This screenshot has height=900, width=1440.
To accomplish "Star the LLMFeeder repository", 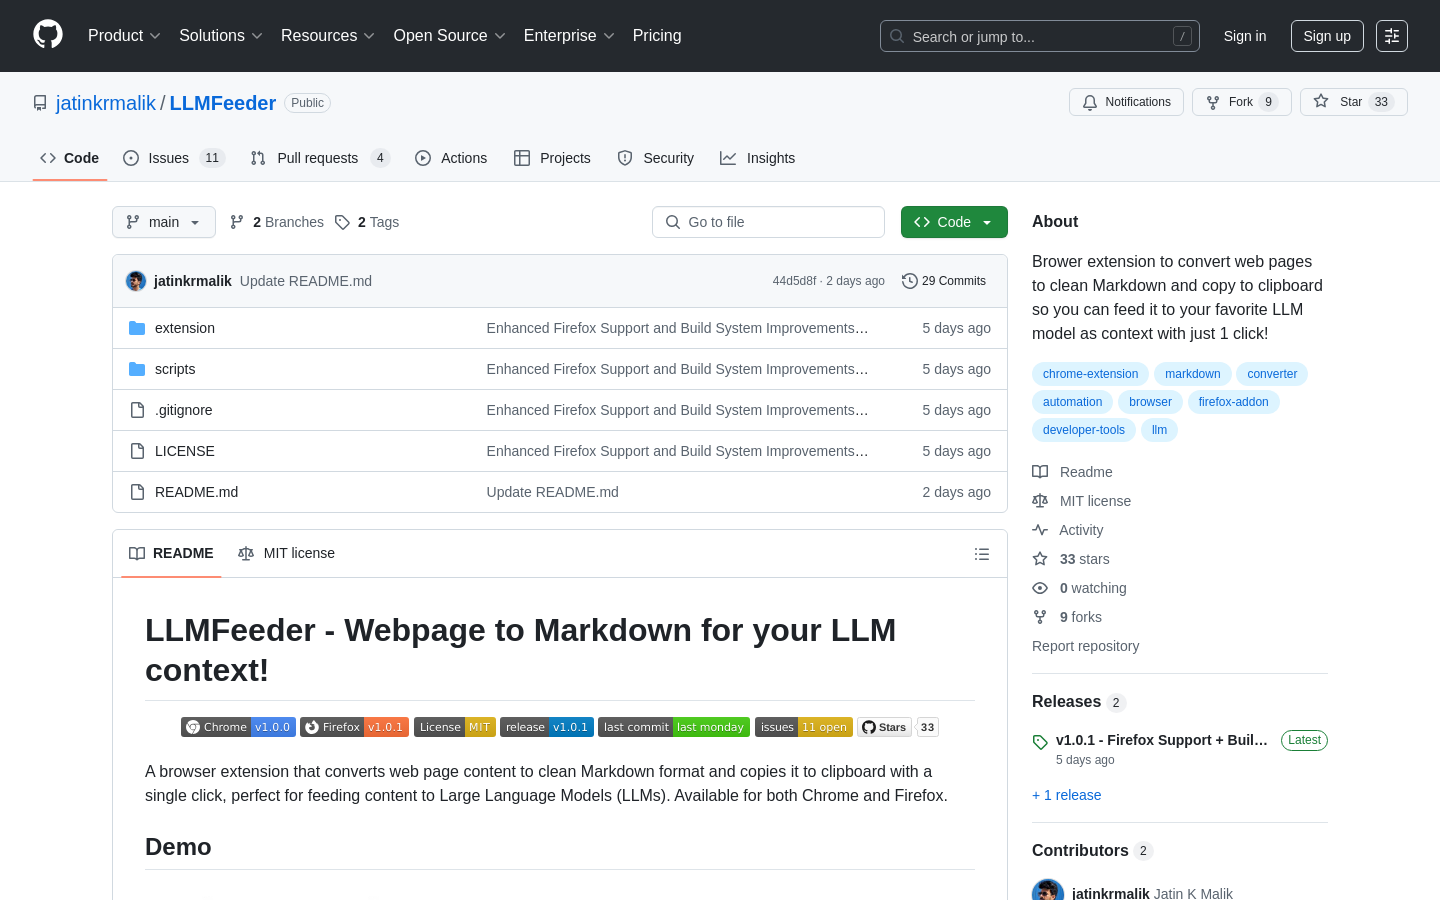I will 1353,102.
